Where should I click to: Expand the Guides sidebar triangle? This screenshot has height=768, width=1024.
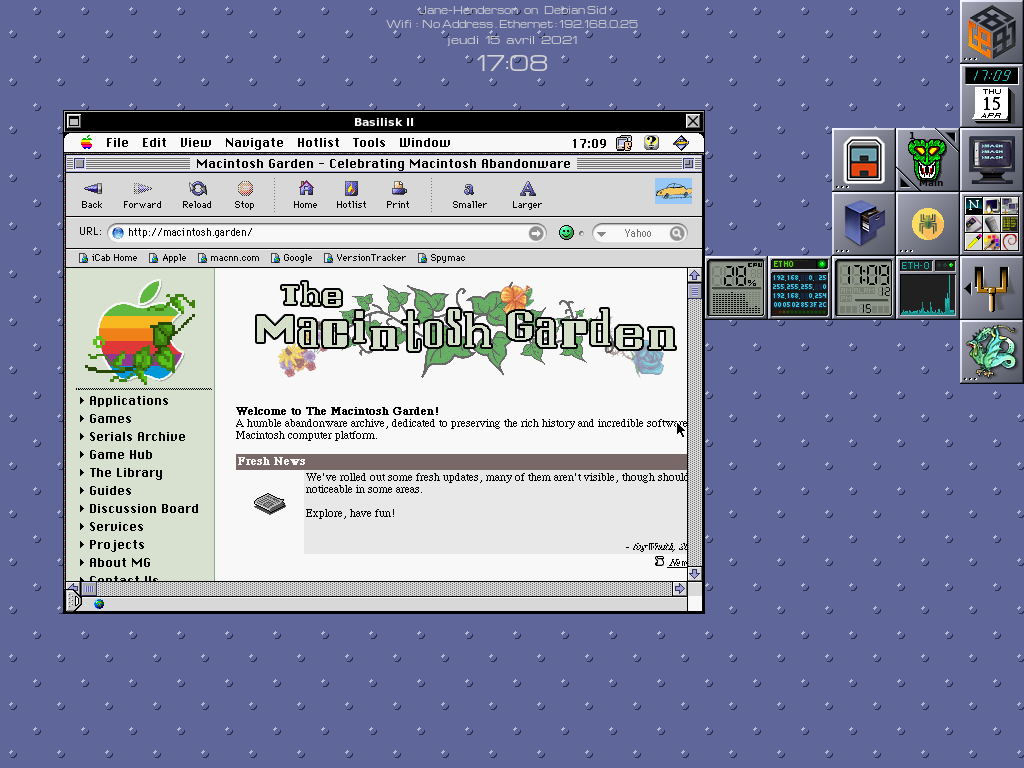click(82, 490)
